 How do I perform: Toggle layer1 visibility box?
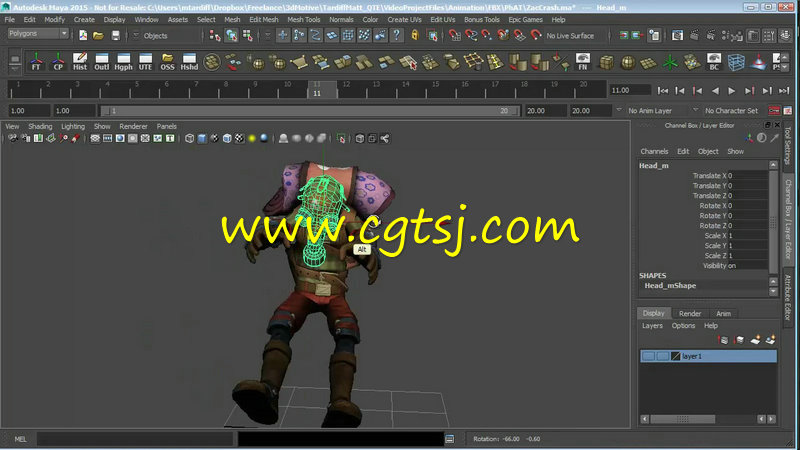tap(648, 356)
